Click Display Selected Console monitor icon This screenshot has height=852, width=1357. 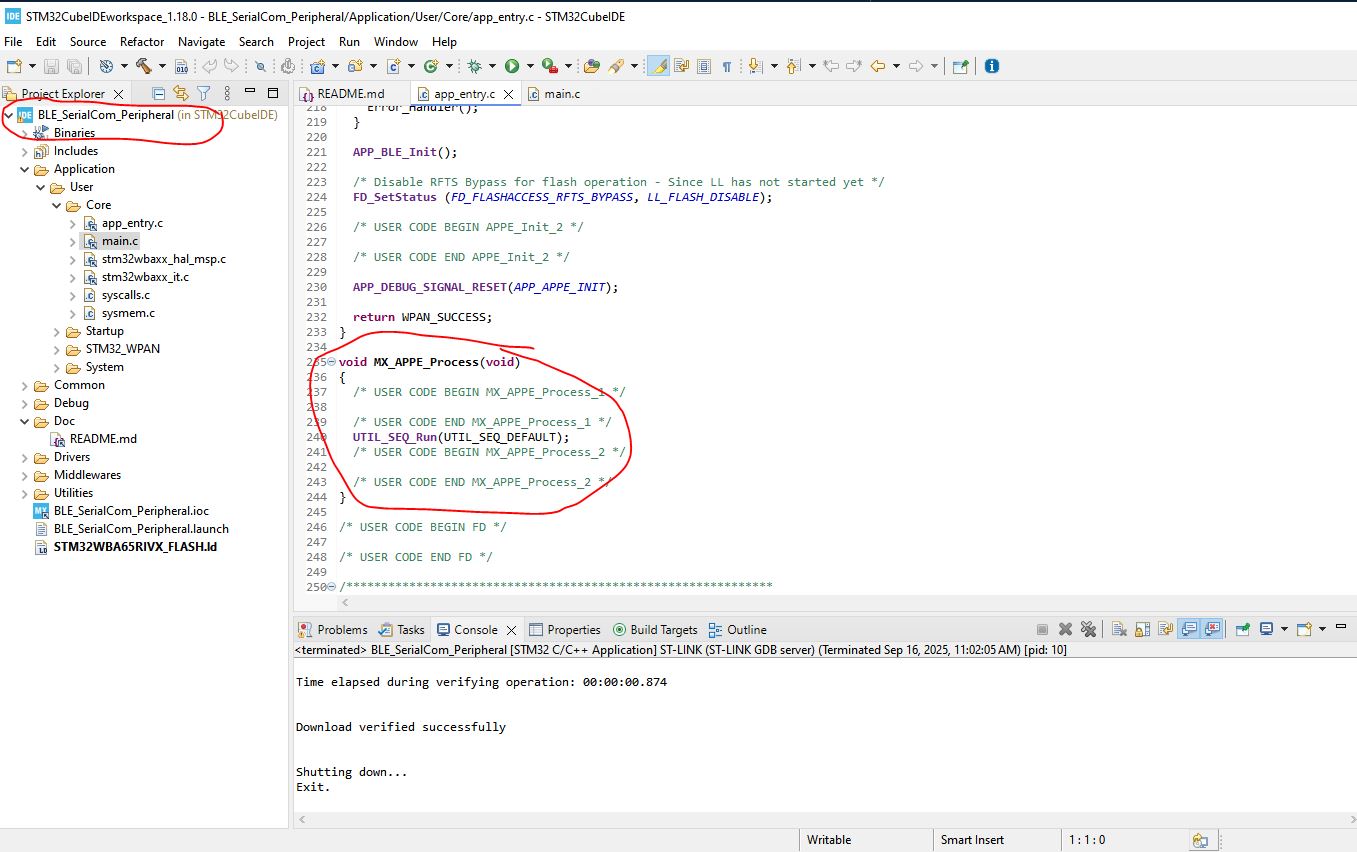click(1266, 630)
